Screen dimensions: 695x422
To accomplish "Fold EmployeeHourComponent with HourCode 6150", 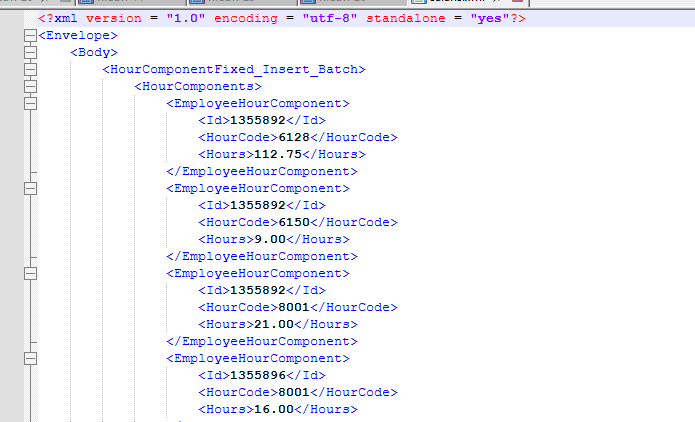I will (30, 188).
